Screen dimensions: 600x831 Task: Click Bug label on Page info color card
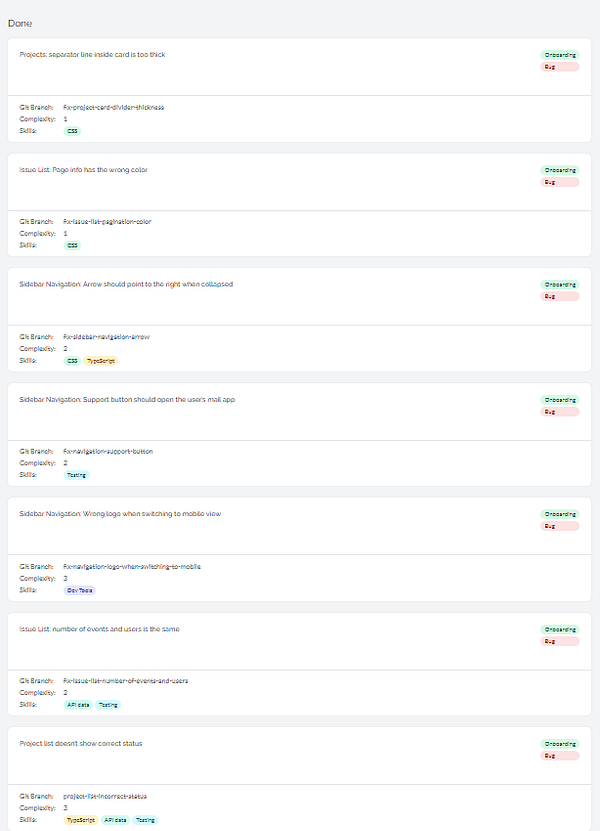pos(559,182)
